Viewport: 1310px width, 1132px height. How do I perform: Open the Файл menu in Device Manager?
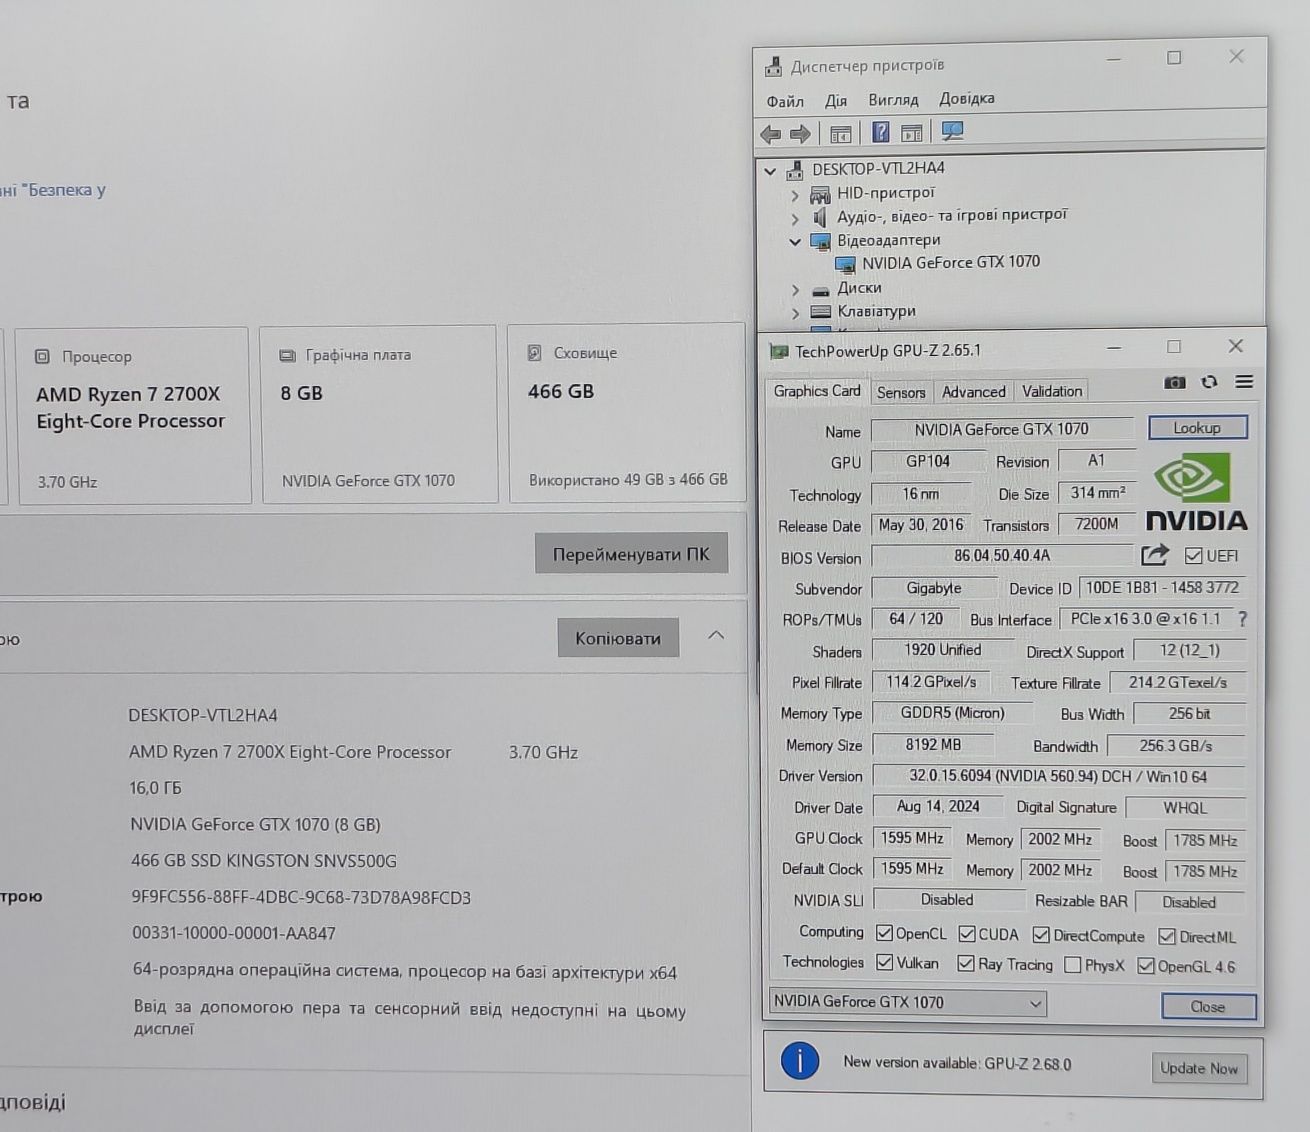click(785, 101)
